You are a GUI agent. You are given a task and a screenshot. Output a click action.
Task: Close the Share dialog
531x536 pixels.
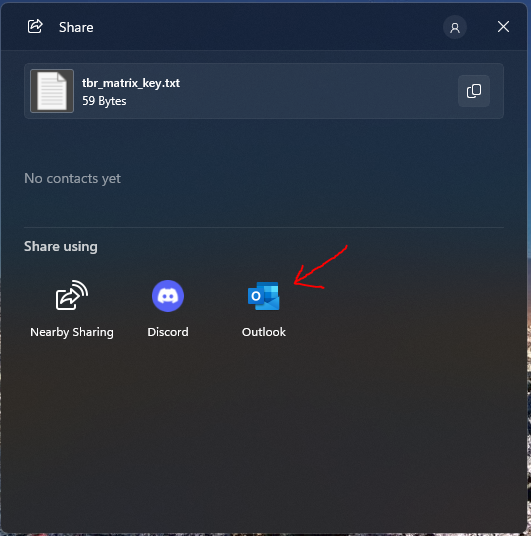(503, 27)
